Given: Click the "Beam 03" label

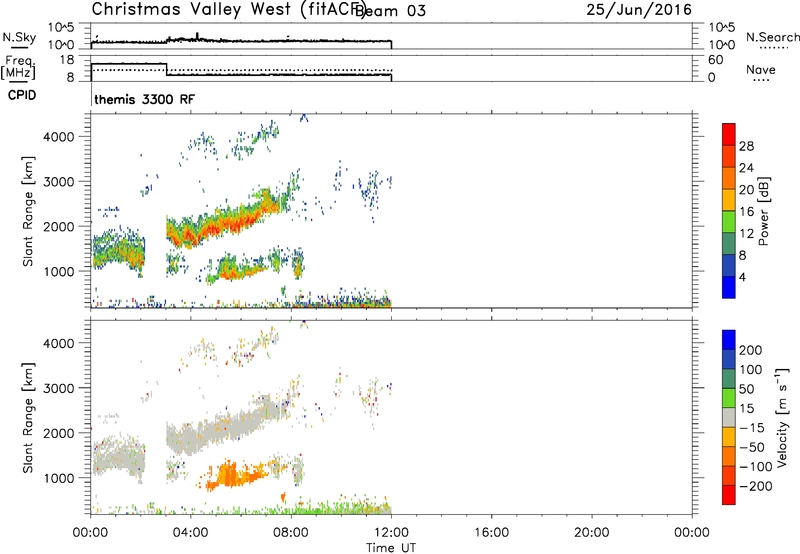Looking at the screenshot, I should [x=390, y=11].
